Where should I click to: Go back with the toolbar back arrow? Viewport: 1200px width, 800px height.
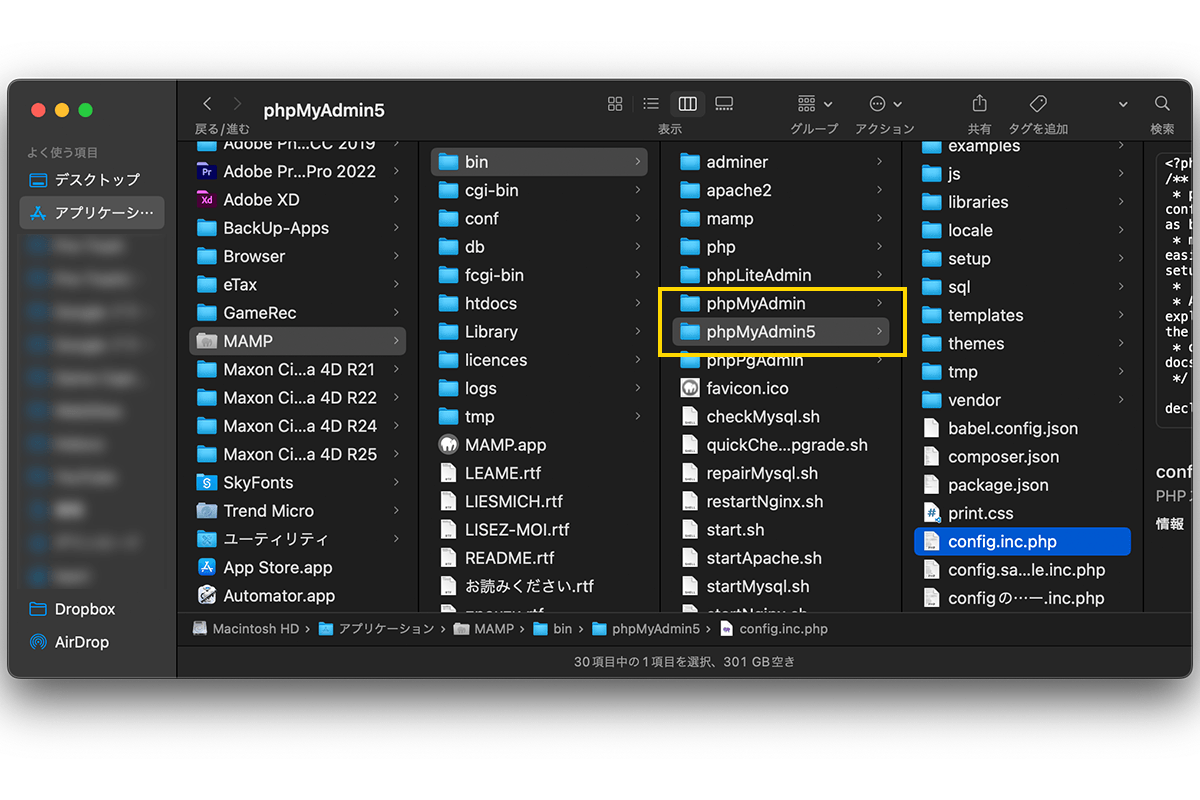tap(207, 104)
